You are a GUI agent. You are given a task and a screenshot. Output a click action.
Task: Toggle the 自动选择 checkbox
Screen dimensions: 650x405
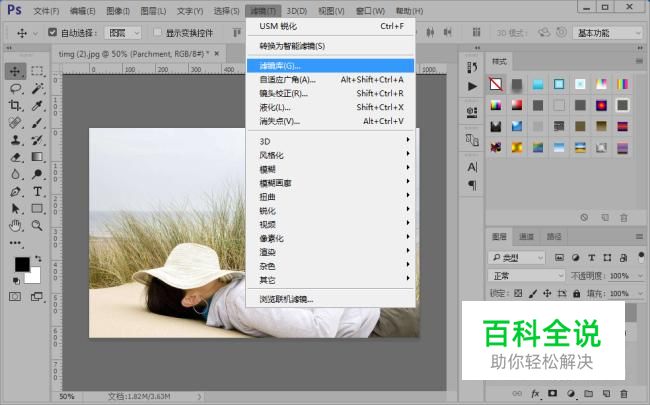52,32
